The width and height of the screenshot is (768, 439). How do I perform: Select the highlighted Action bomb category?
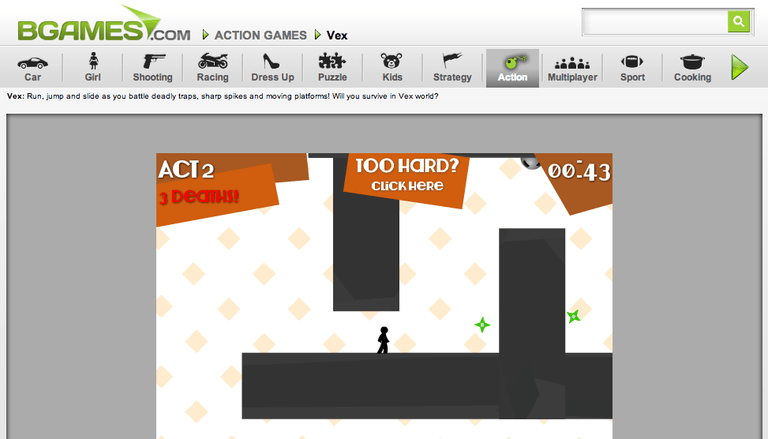pyautogui.click(x=512, y=68)
